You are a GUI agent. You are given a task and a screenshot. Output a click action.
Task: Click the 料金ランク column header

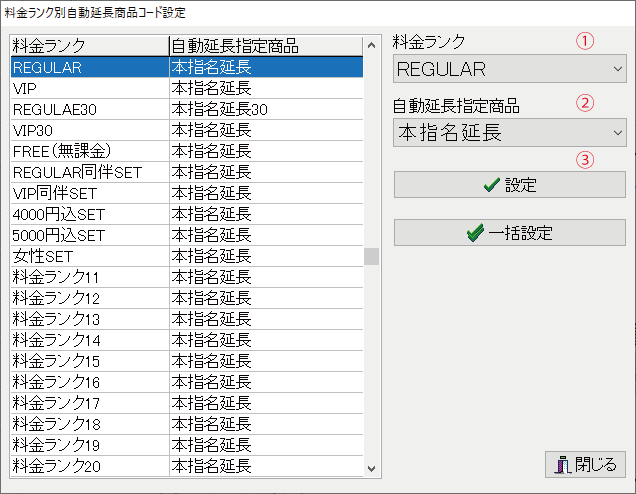pyautogui.click(x=90, y=46)
